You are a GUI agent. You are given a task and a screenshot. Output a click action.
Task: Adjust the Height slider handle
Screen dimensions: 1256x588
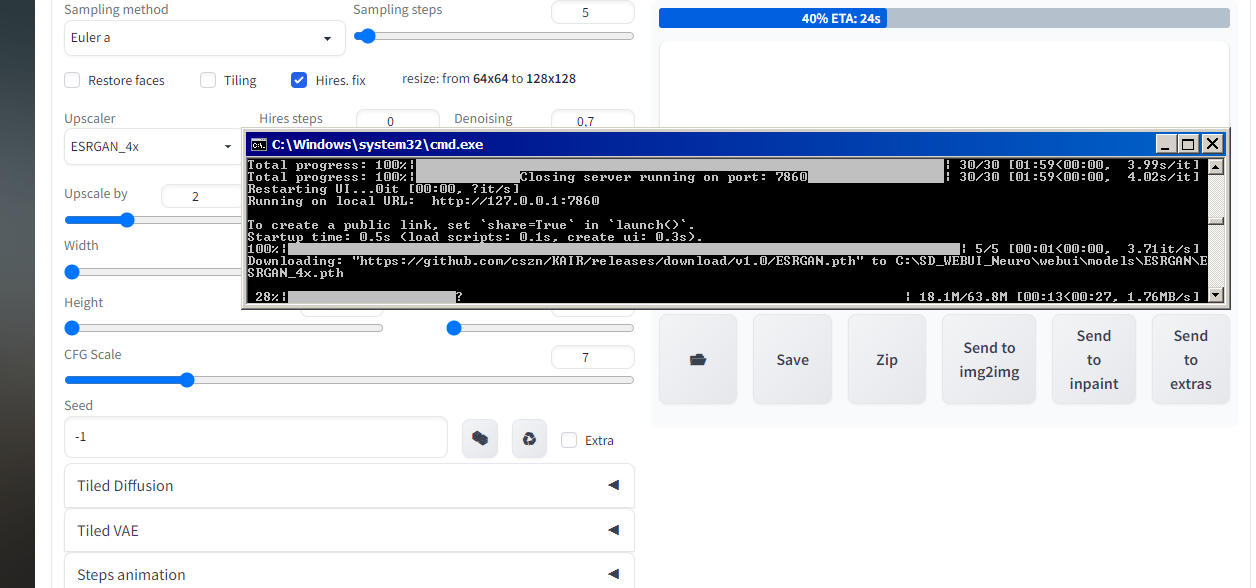[72, 328]
